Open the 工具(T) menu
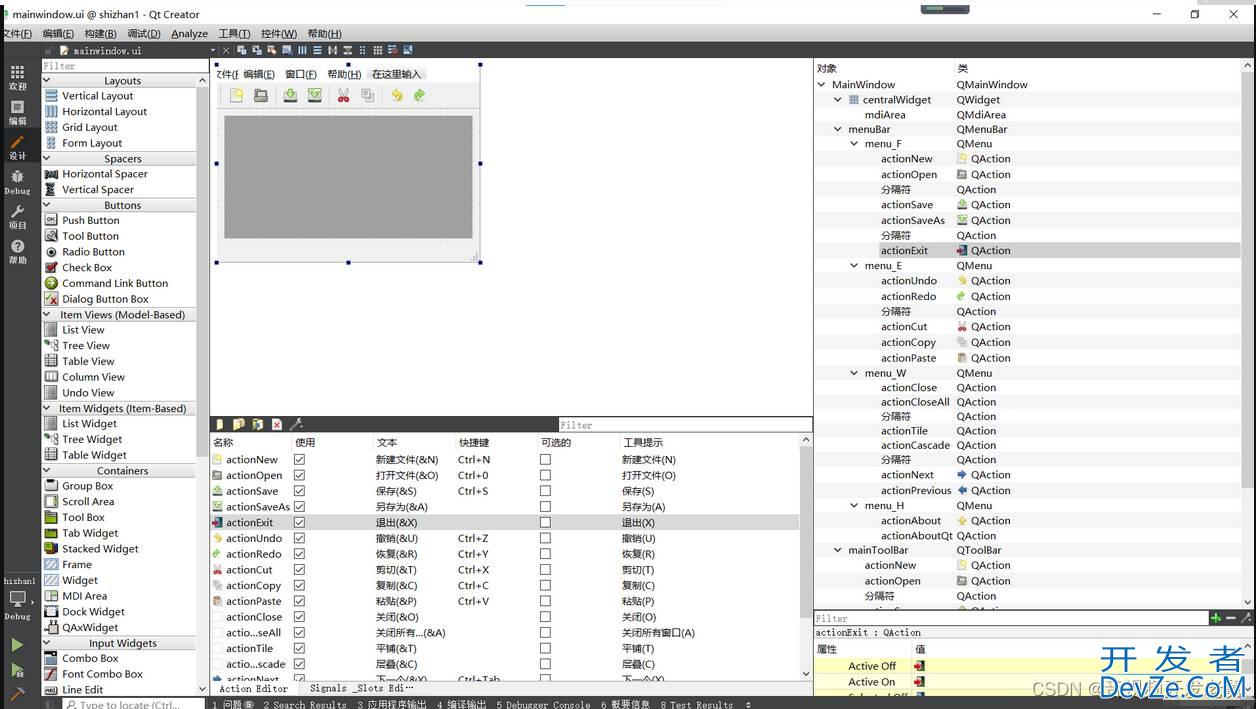The height and width of the screenshot is (709, 1256). pos(234,34)
